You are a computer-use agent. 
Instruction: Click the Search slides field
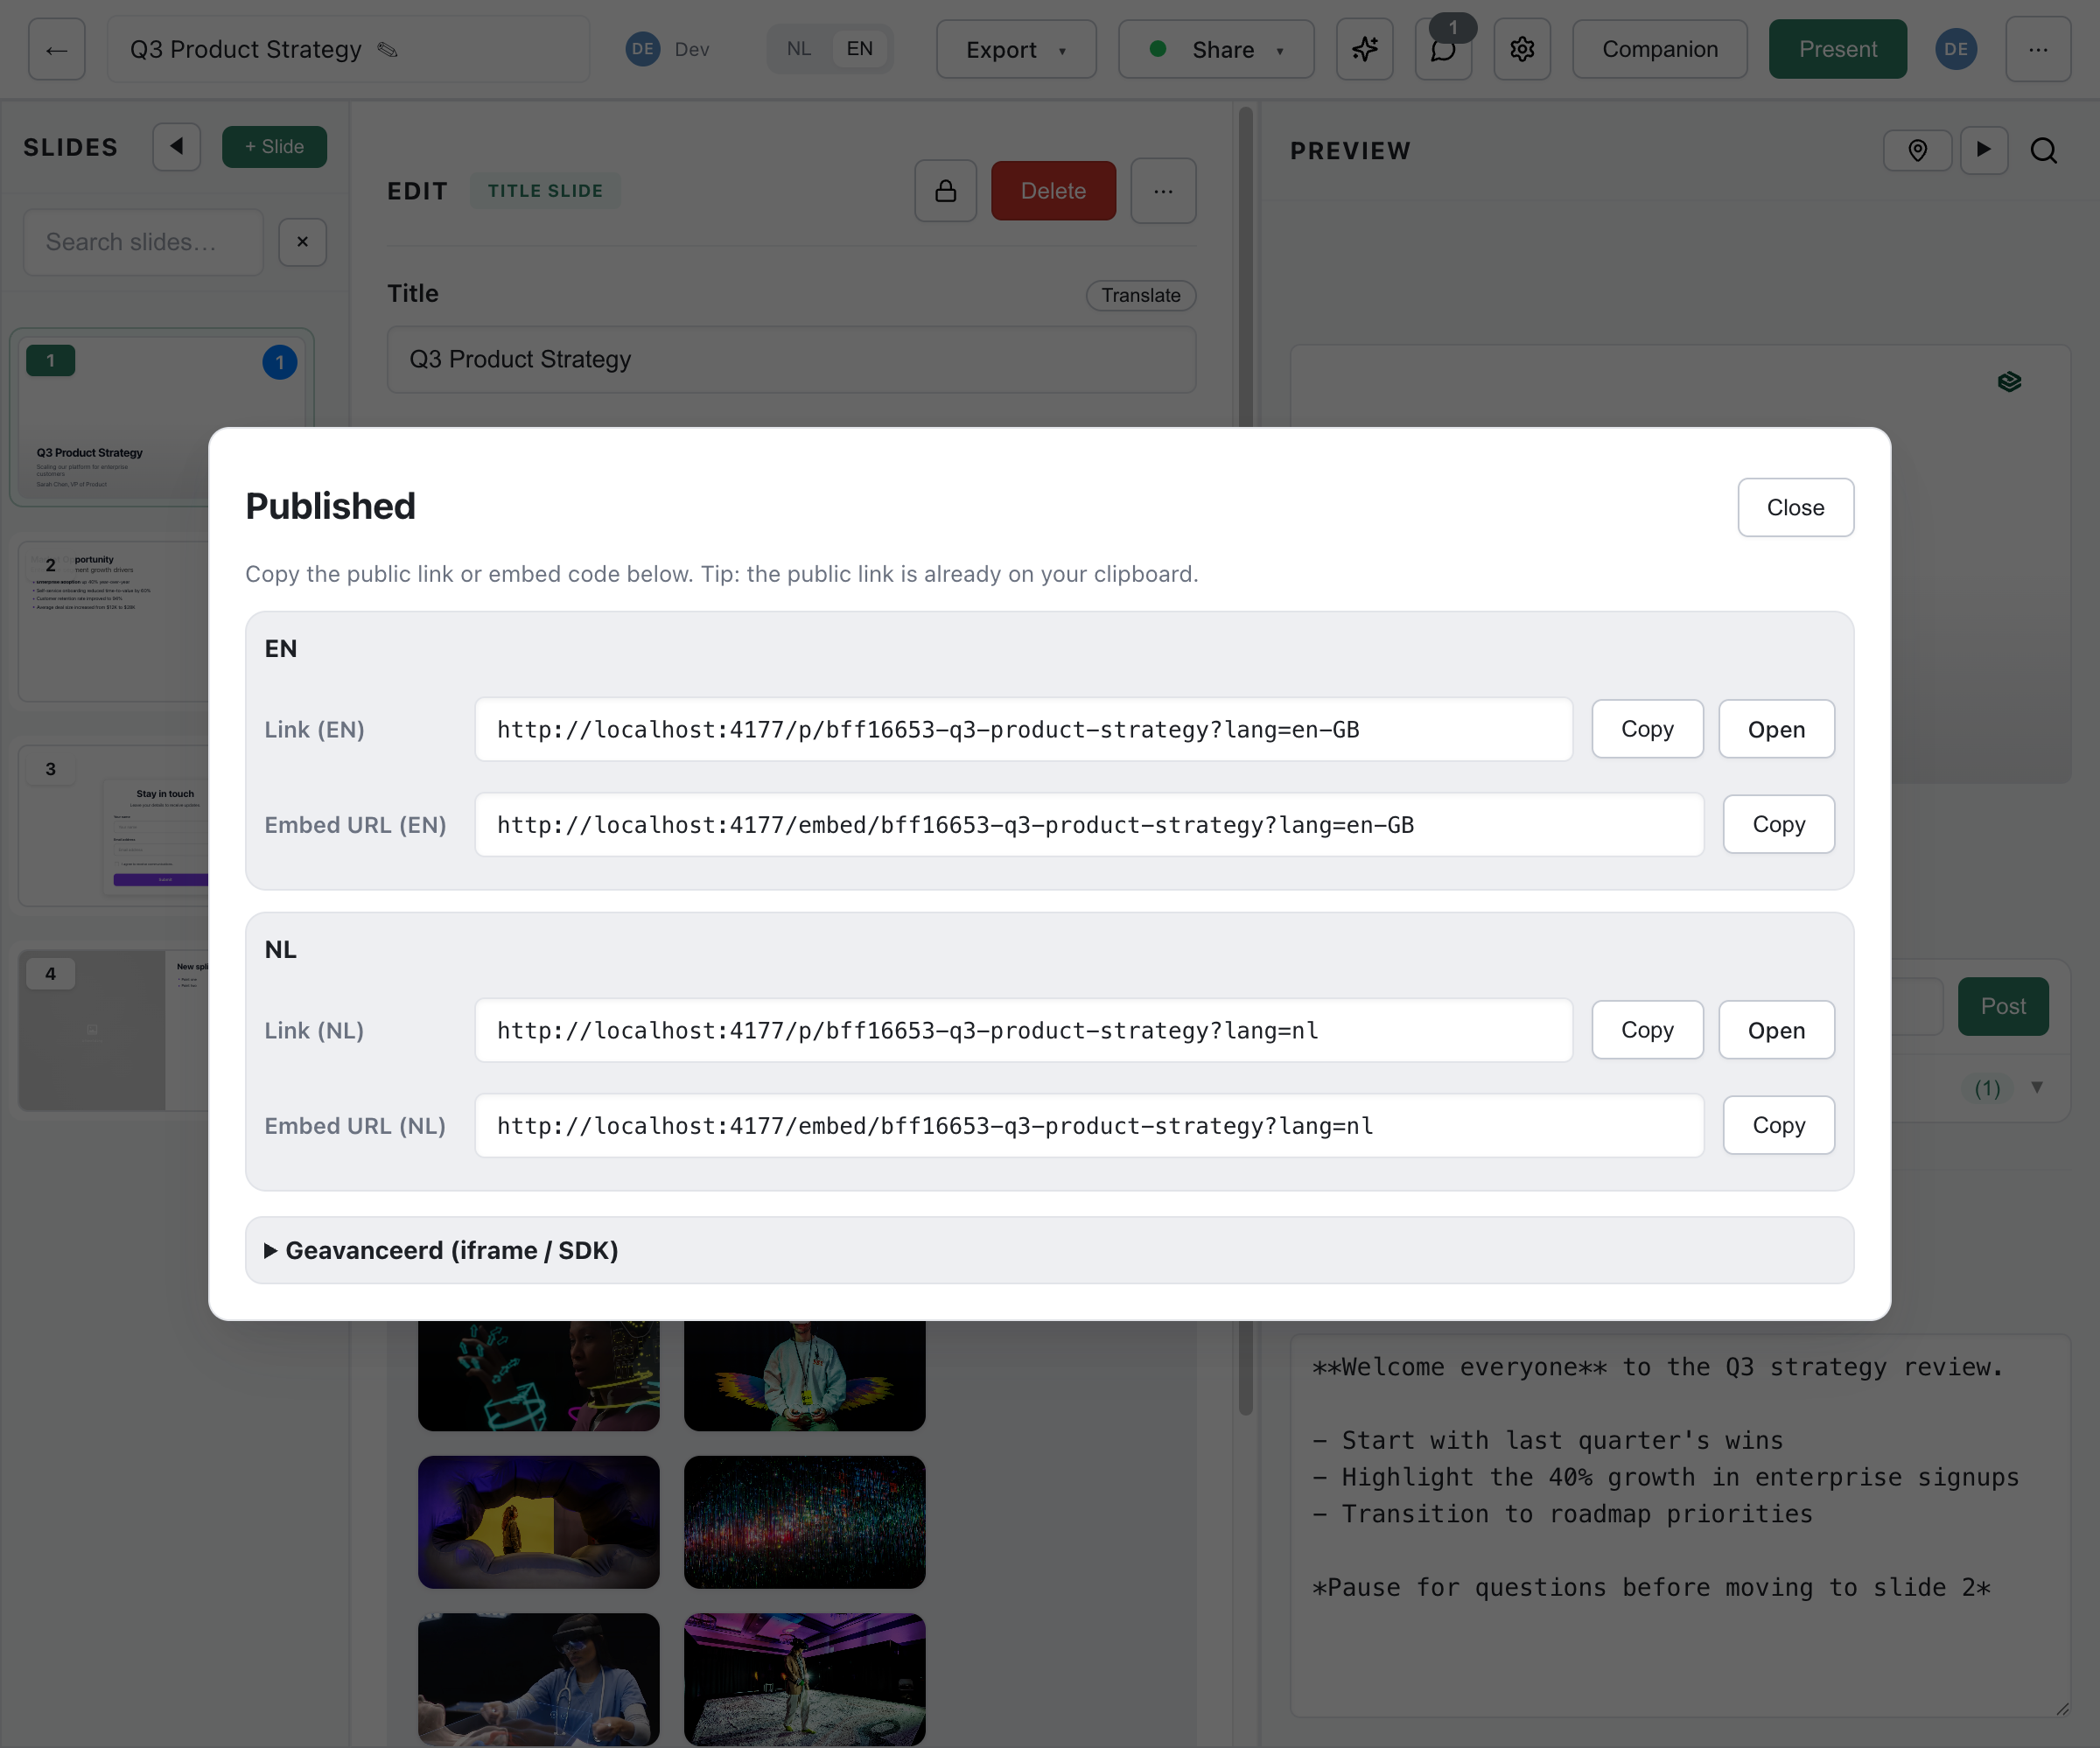click(x=143, y=242)
